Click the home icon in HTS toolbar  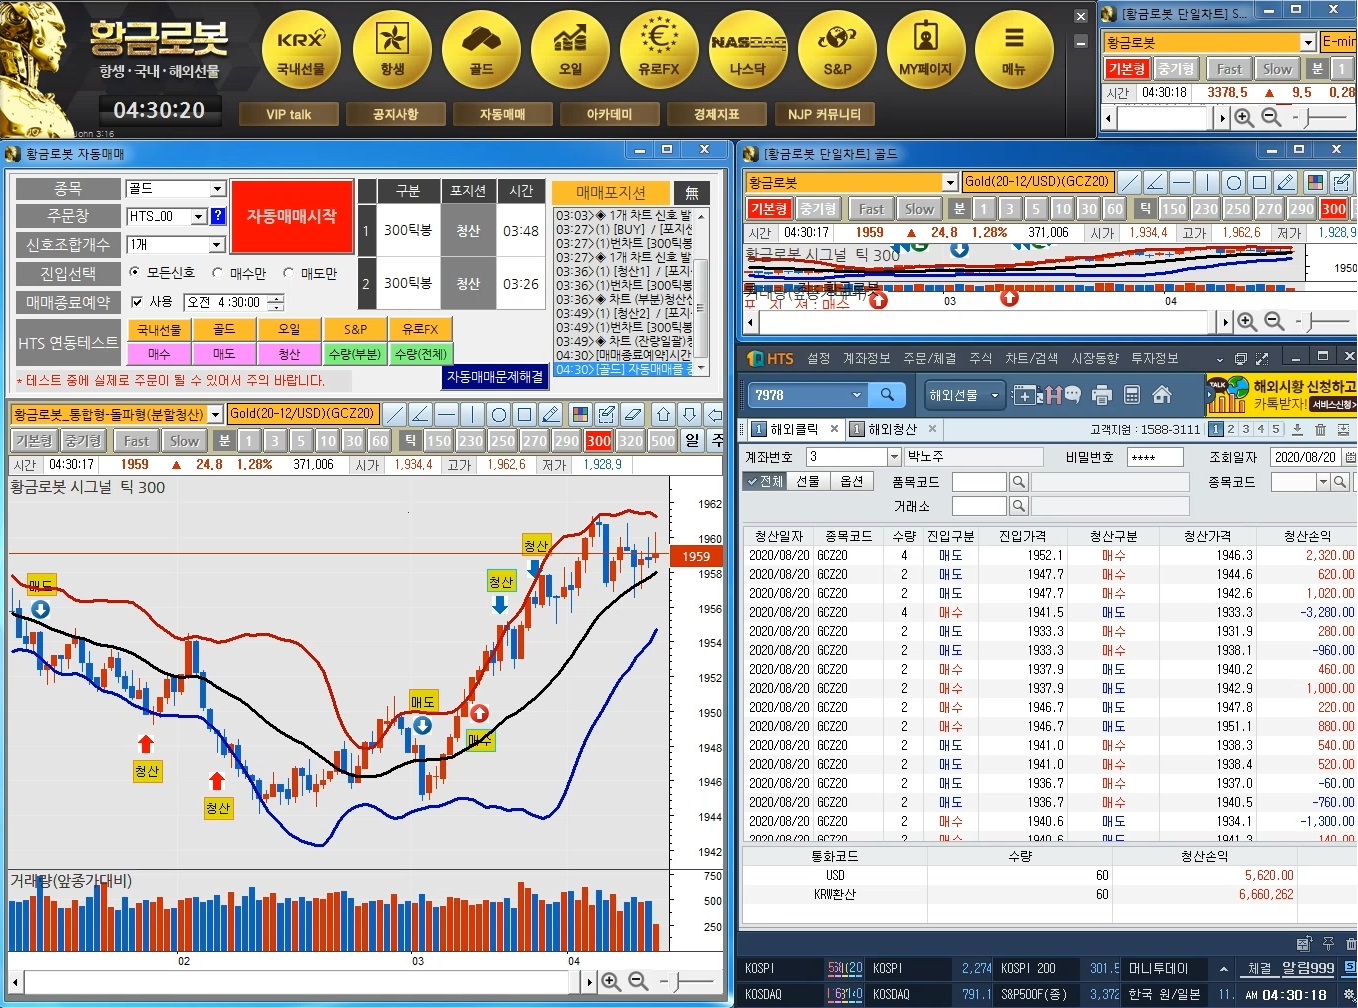point(1162,395)
